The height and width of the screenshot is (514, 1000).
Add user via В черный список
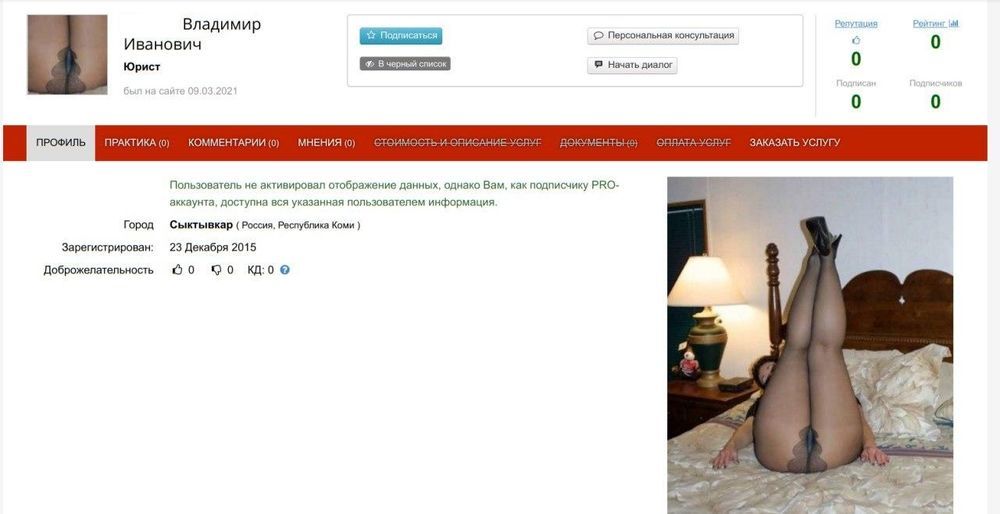(x=405, y=64)
